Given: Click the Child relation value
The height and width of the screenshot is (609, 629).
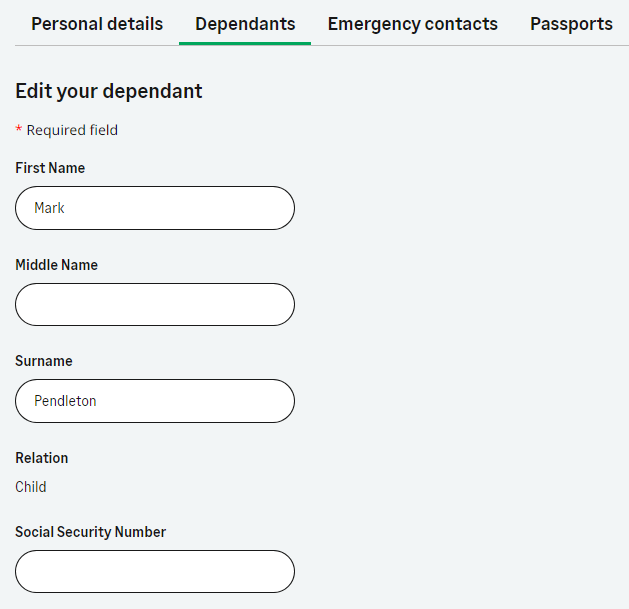Looking at the screenshot, I should [31, 487].
